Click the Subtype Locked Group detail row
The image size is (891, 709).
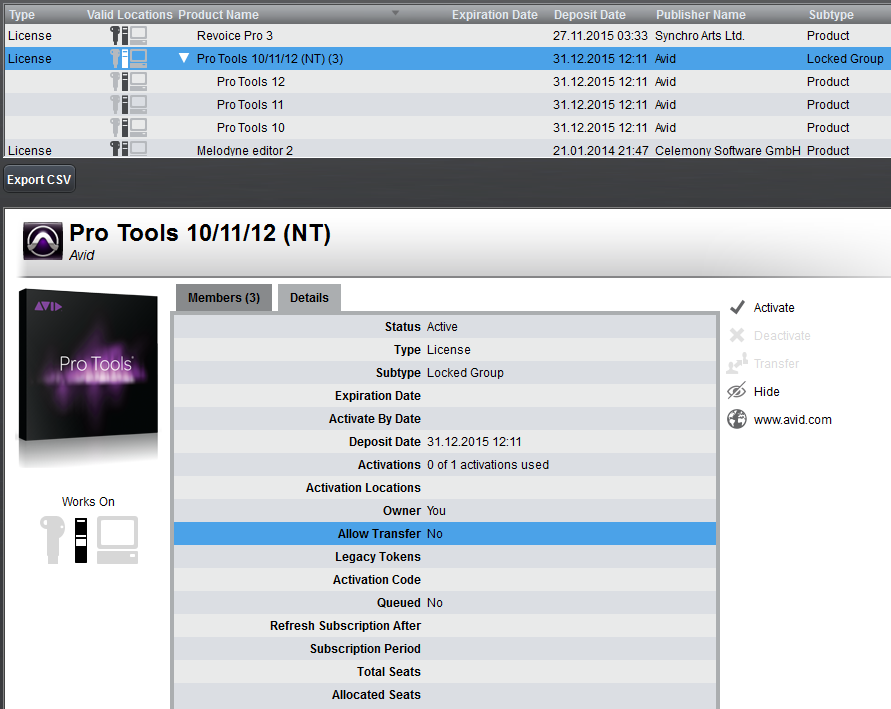(x=445, y=373)
